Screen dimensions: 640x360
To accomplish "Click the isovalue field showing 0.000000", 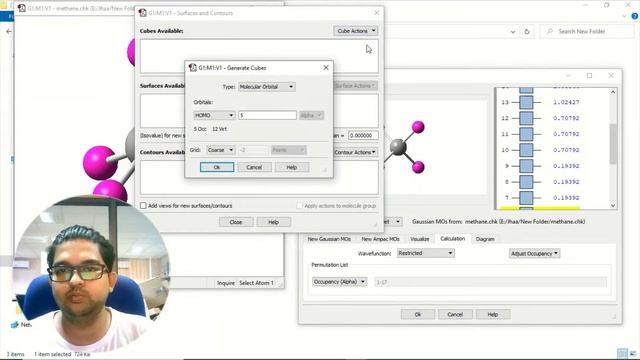I will [x=363, y=135].
